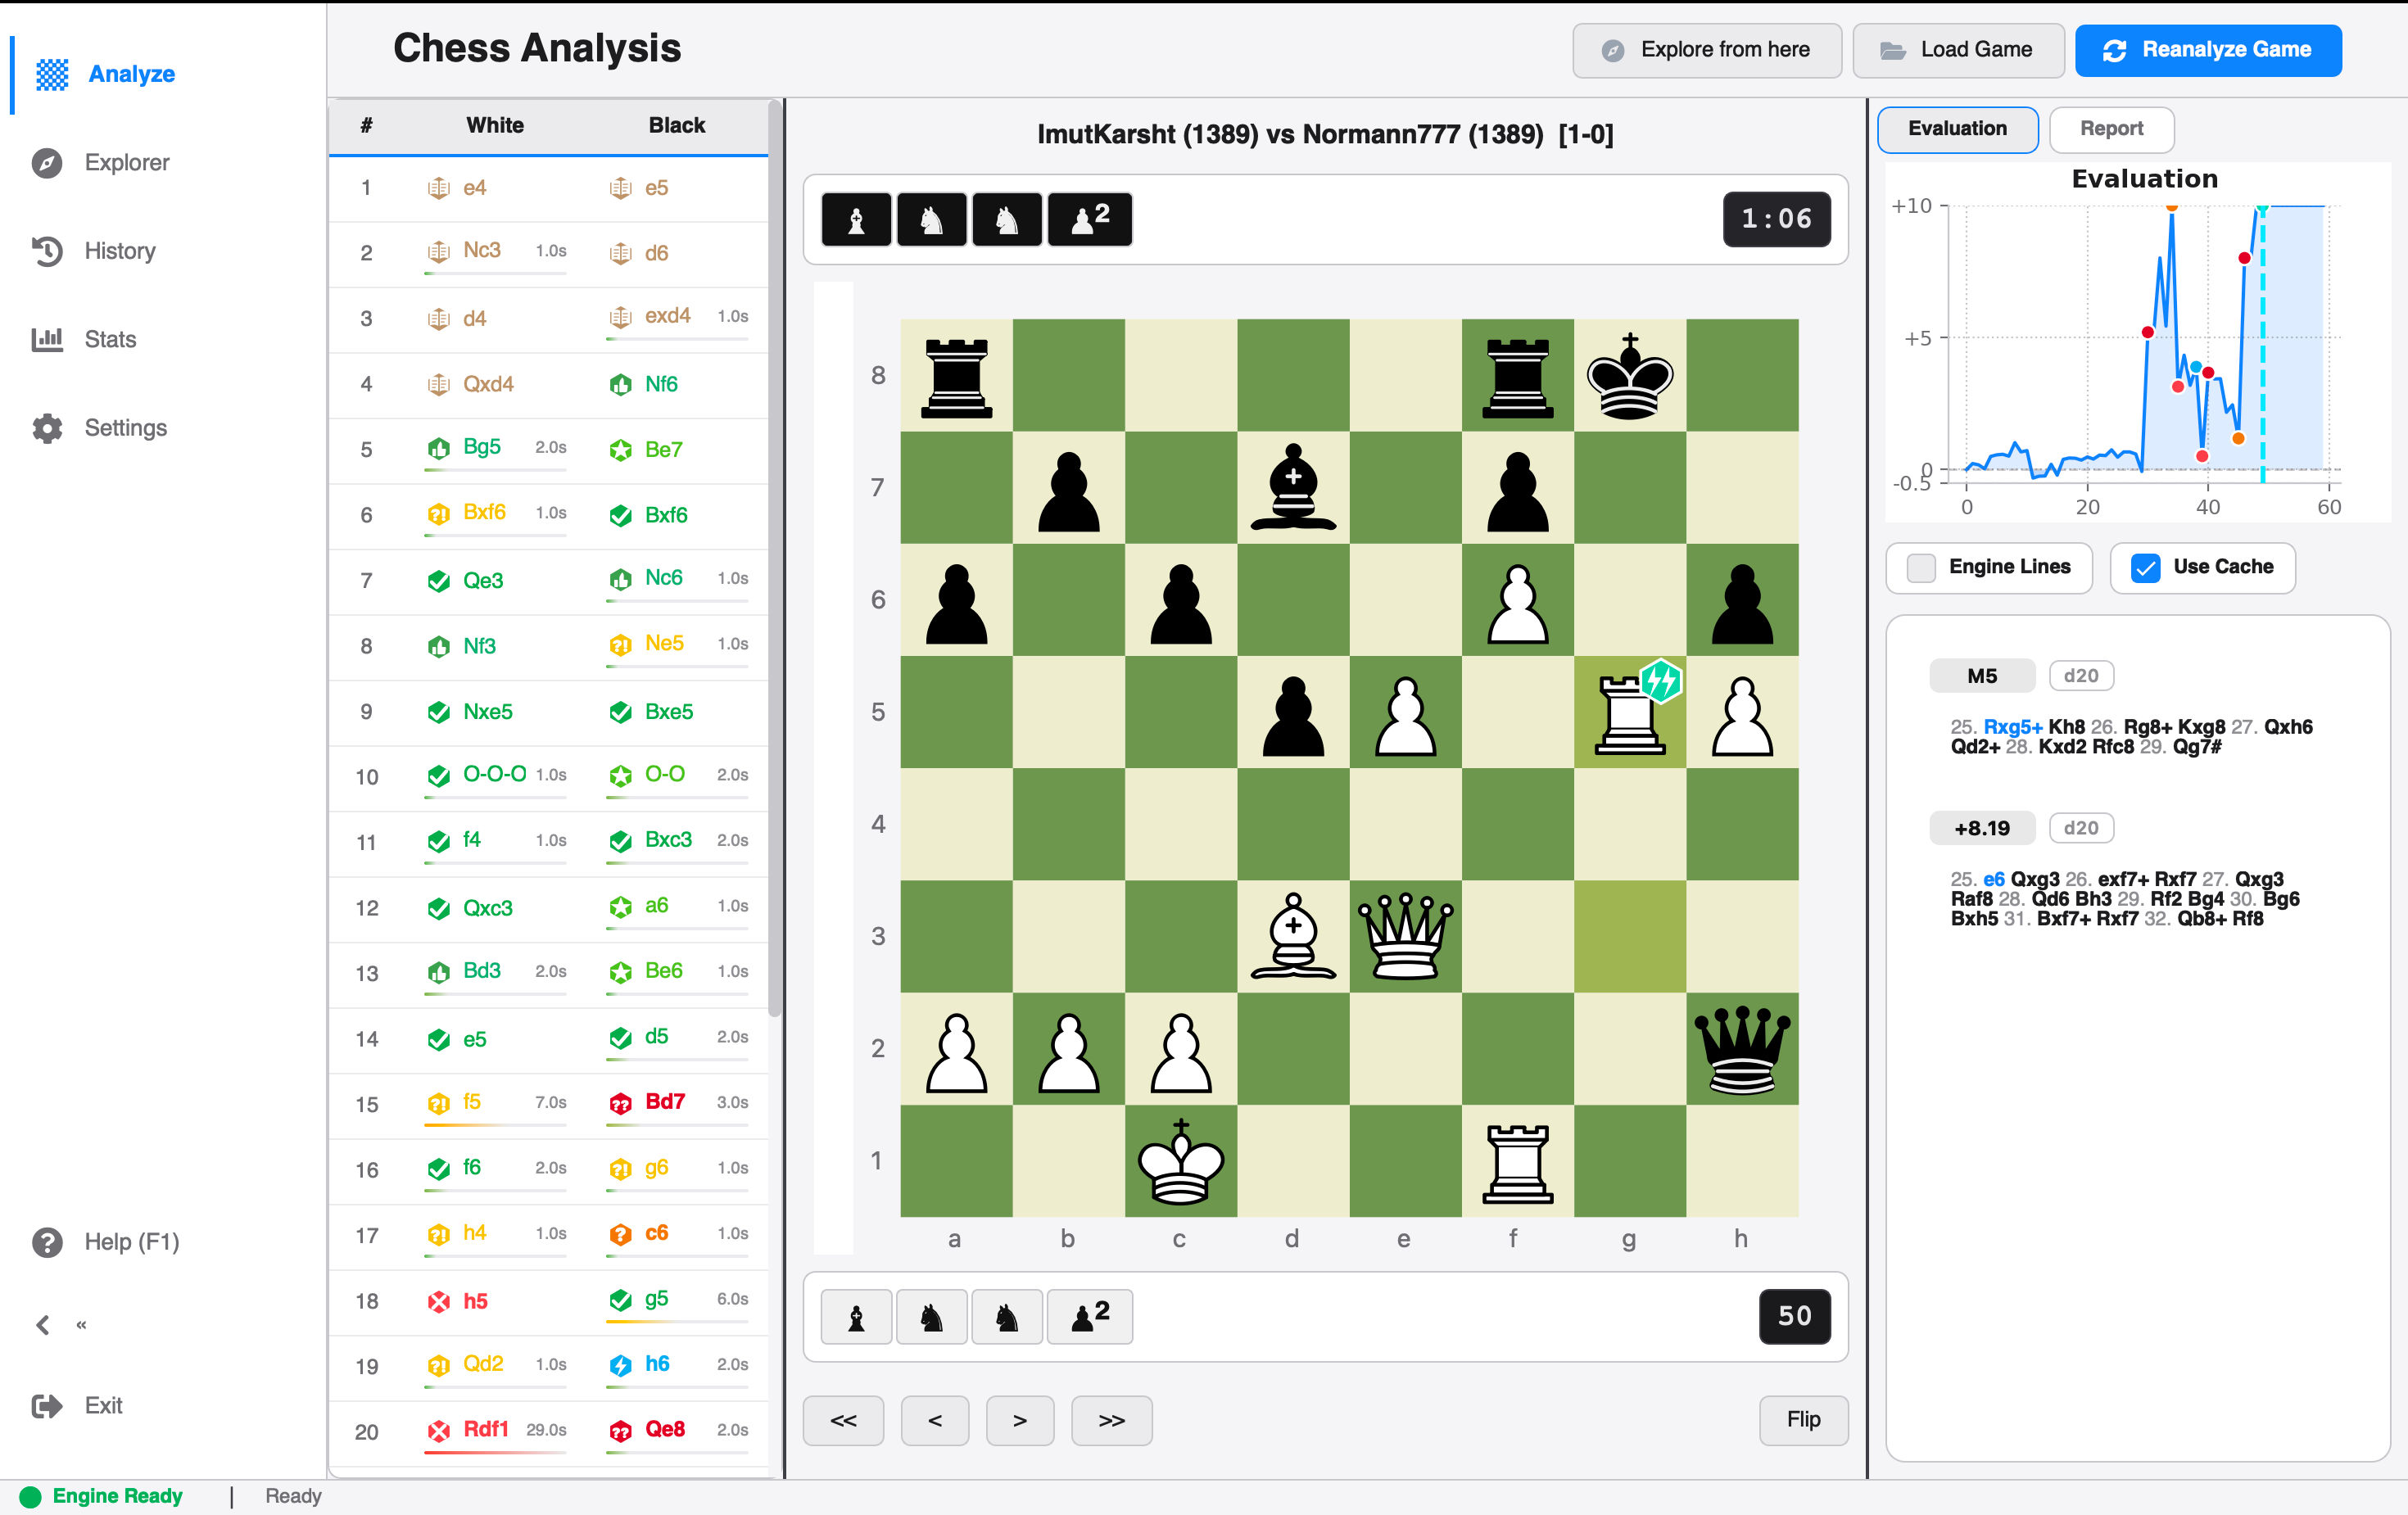Click the Load Game button
2408x1515 pixels.
(x=1957, y=50)
